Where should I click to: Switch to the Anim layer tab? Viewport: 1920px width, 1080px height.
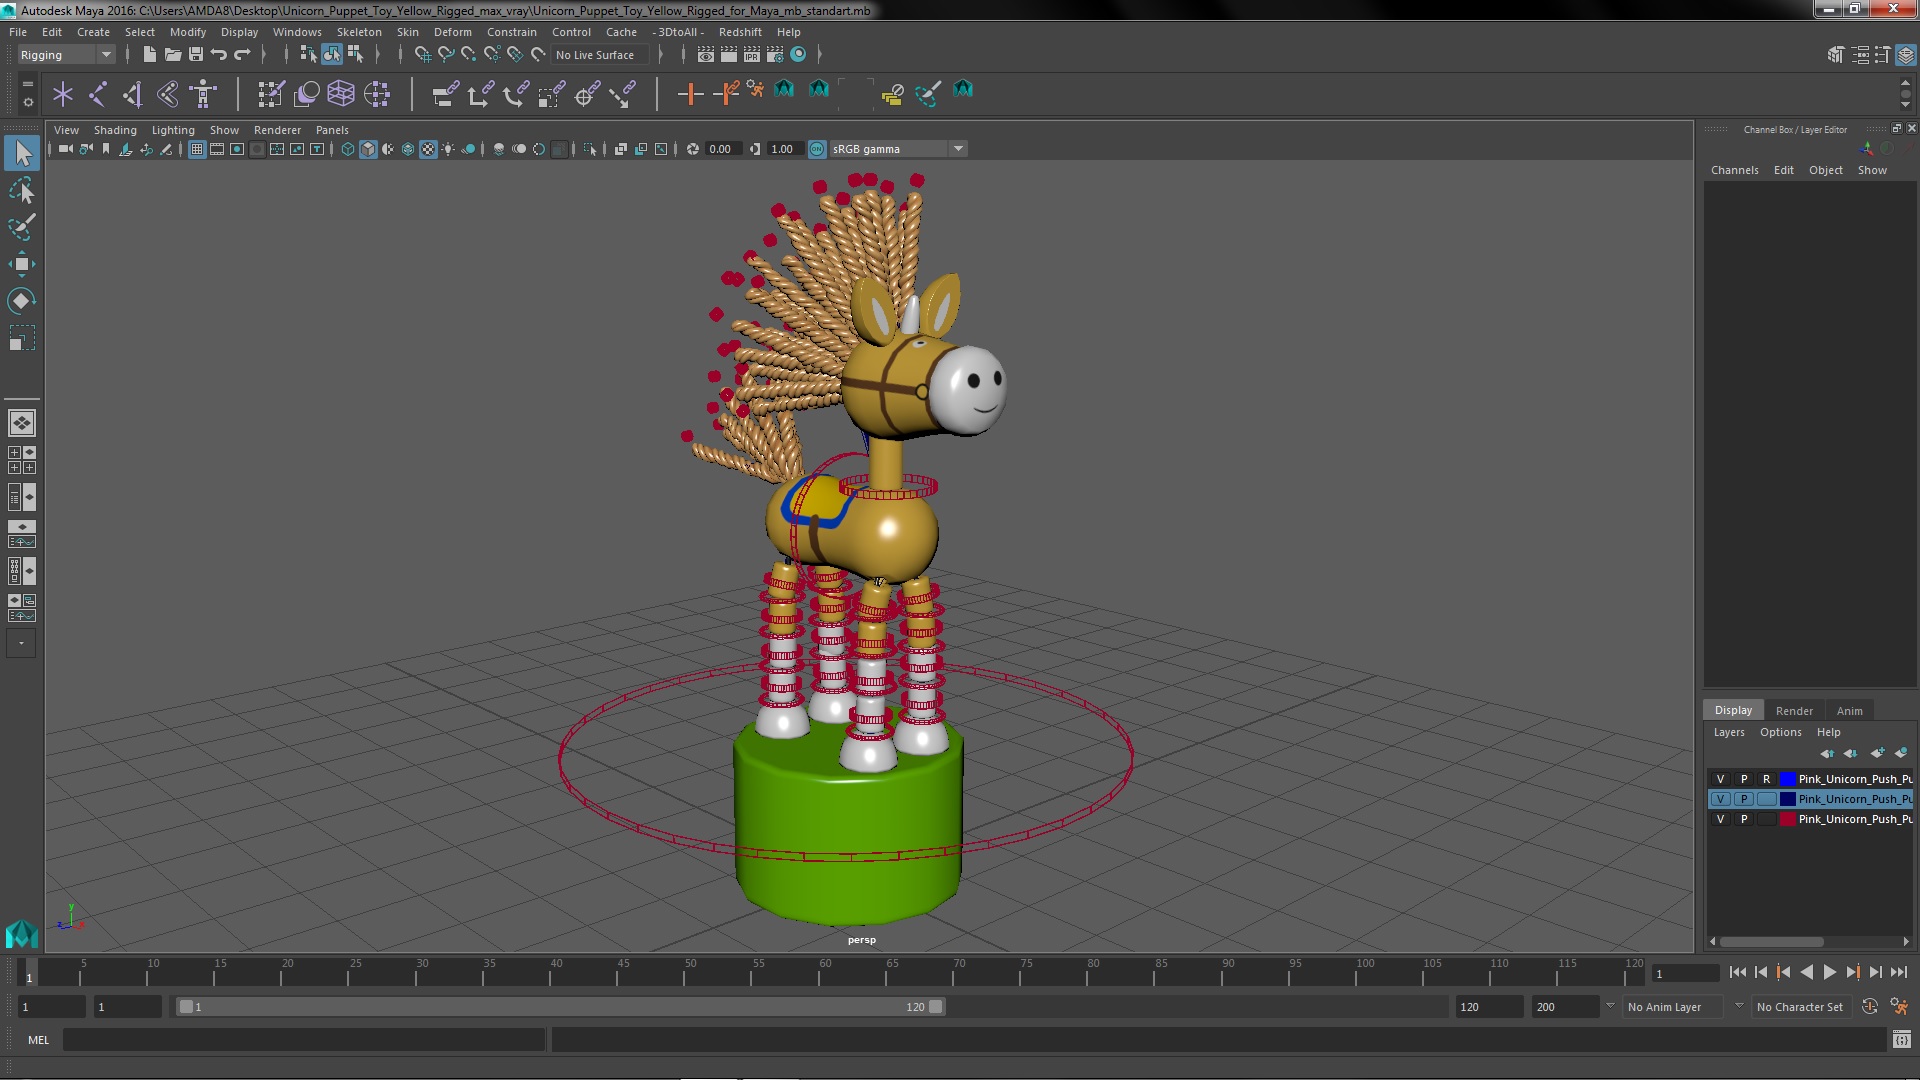[1849, 711]
